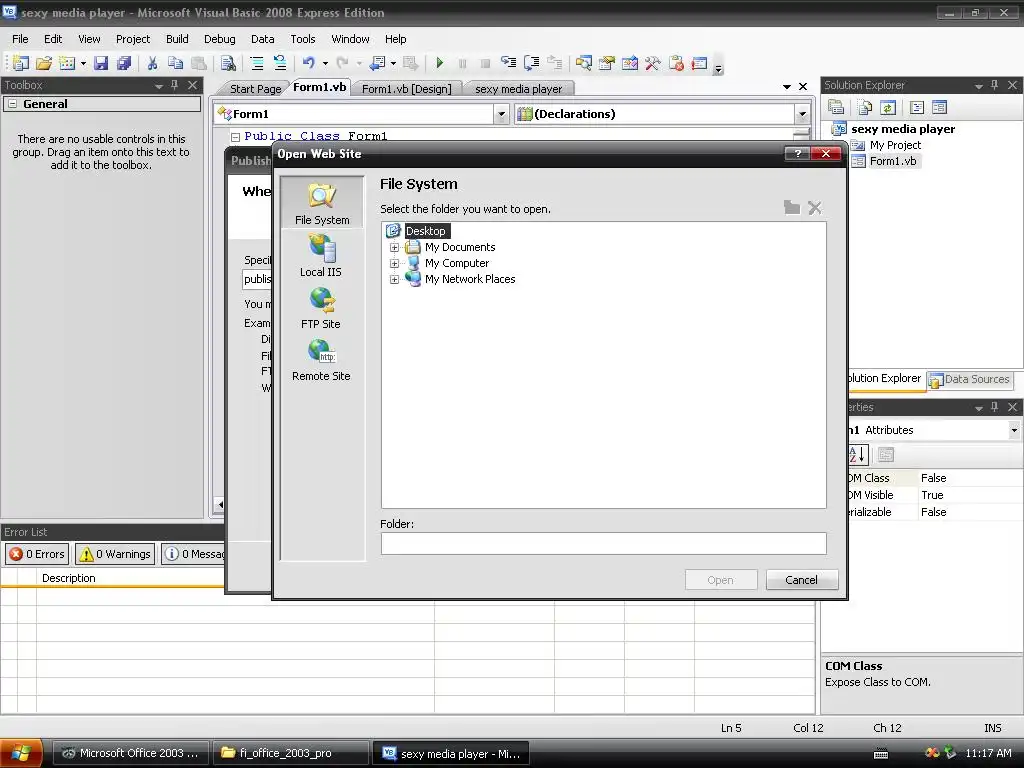Click the Save floppy disk icon

[x=101, y=63]
